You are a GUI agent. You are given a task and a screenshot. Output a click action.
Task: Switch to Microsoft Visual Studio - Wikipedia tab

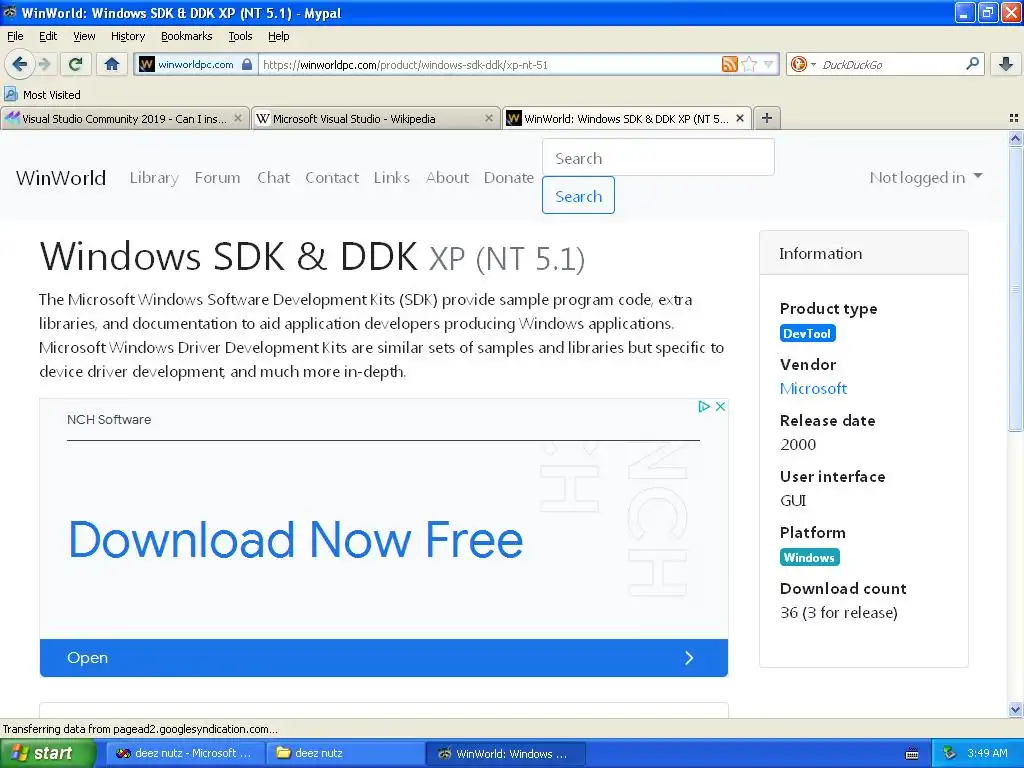point(376,118)
